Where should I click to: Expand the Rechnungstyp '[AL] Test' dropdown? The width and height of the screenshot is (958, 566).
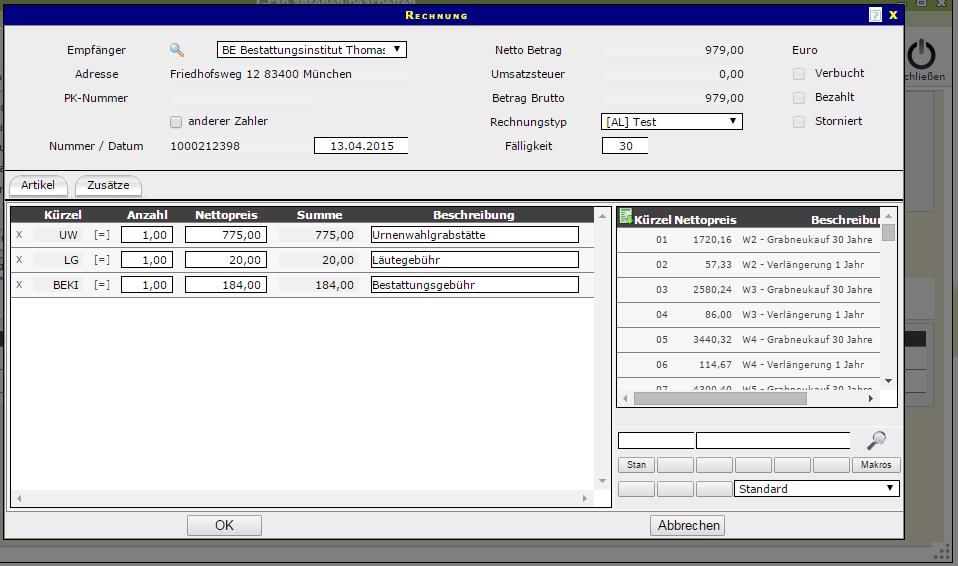point(671,122)
